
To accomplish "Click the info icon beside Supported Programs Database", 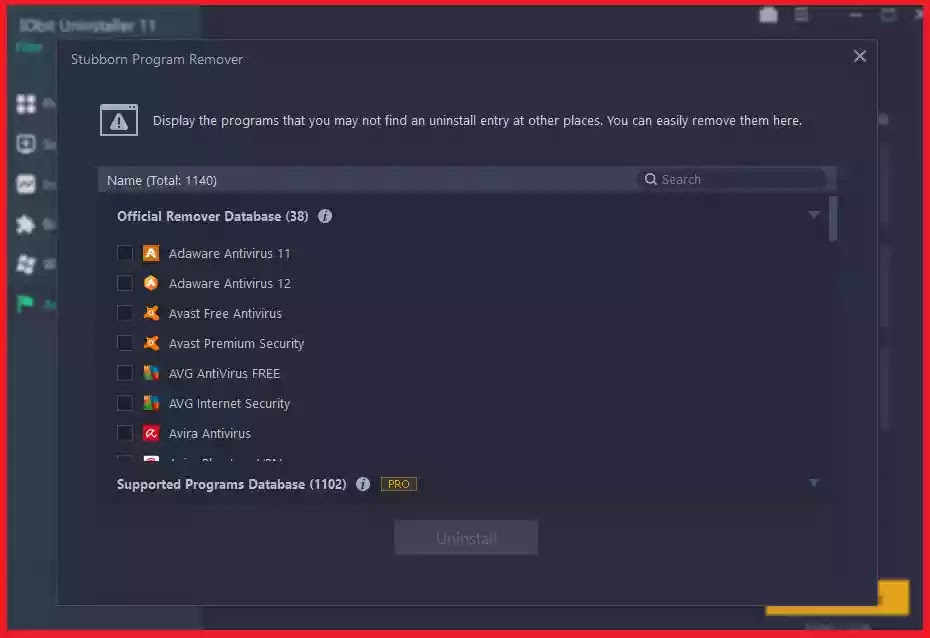I will [363, 484].
